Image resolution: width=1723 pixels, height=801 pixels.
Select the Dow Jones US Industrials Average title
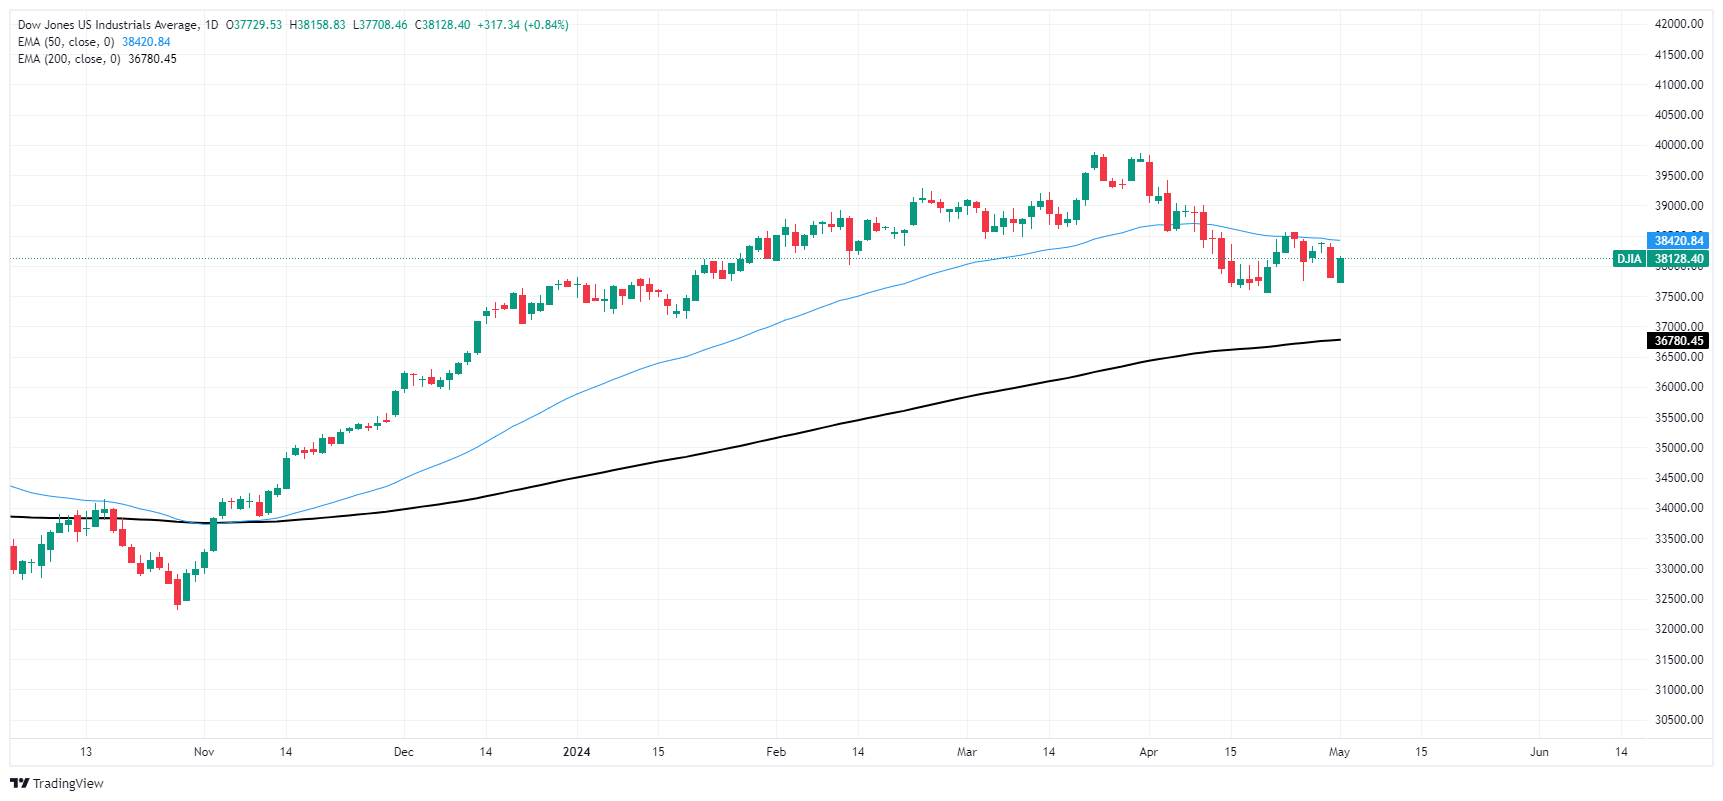coord(108,25)
